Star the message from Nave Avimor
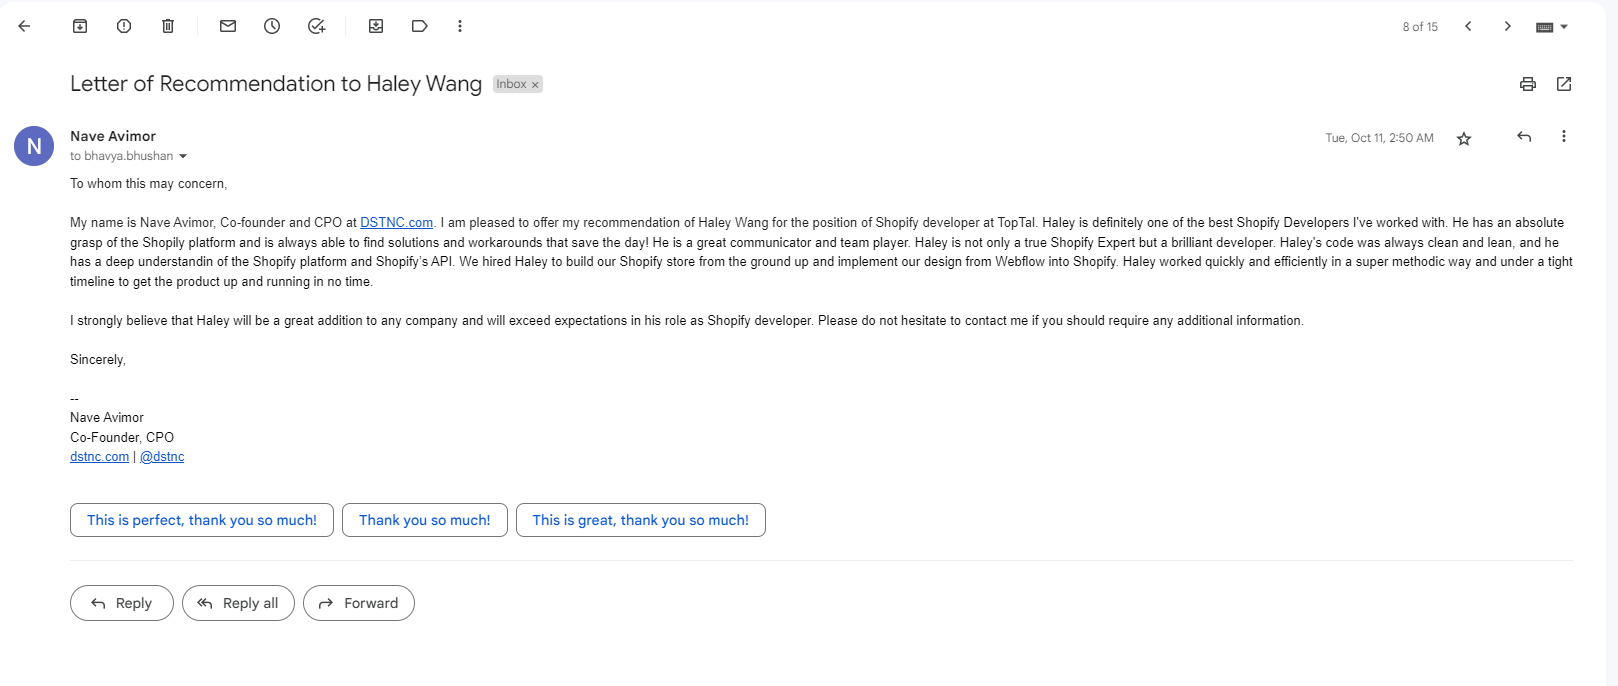1618x686 pixels. [x=1464, y=139]
